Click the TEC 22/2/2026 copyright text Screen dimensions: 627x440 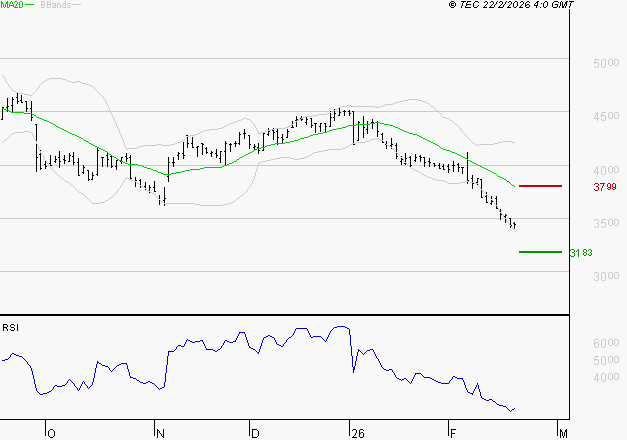[511, 5]
